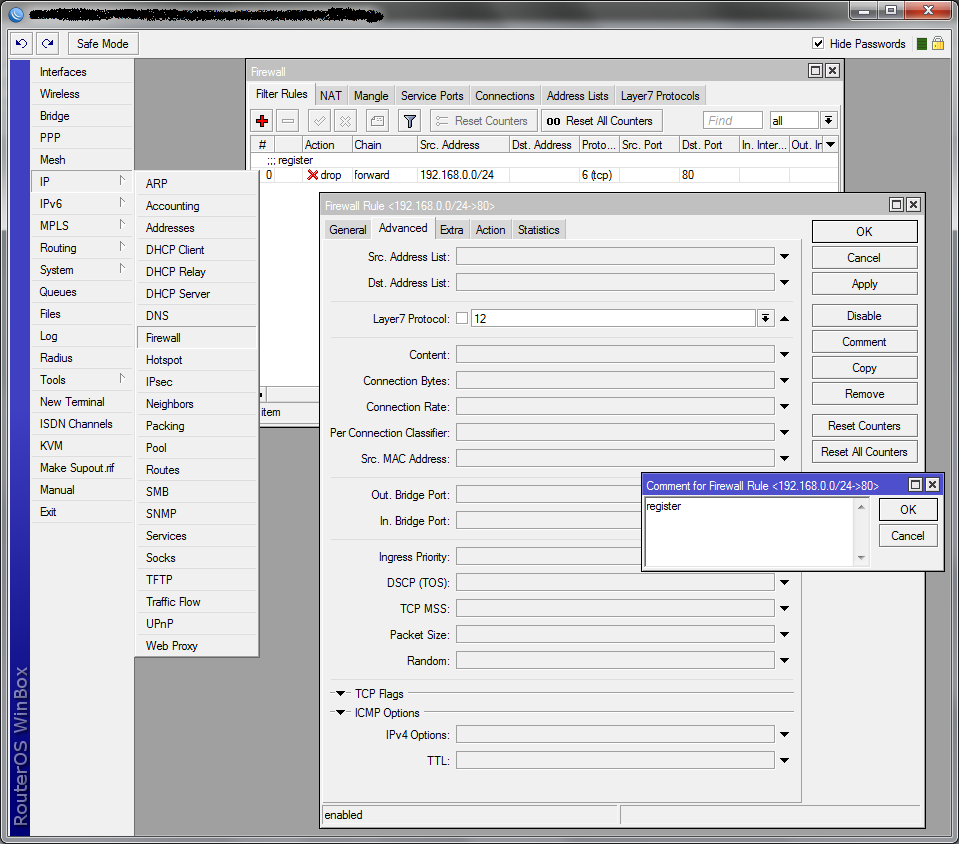Add a new firewall rule with the red plus
959x844 pixels.
click(262, 121)
